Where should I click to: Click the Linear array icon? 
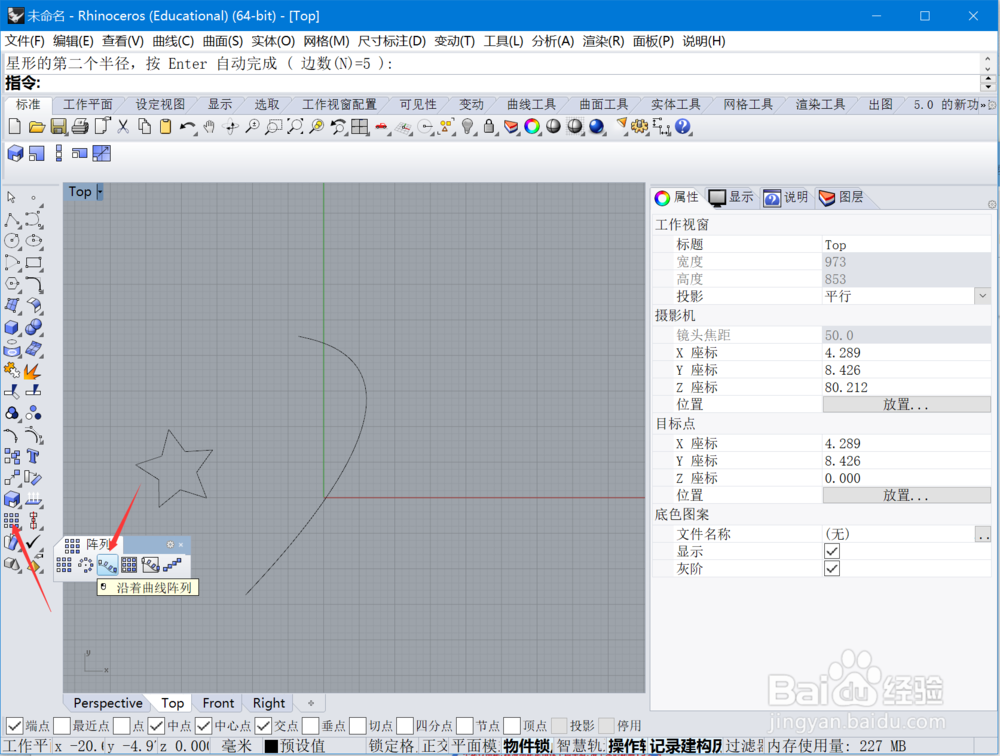172,565
